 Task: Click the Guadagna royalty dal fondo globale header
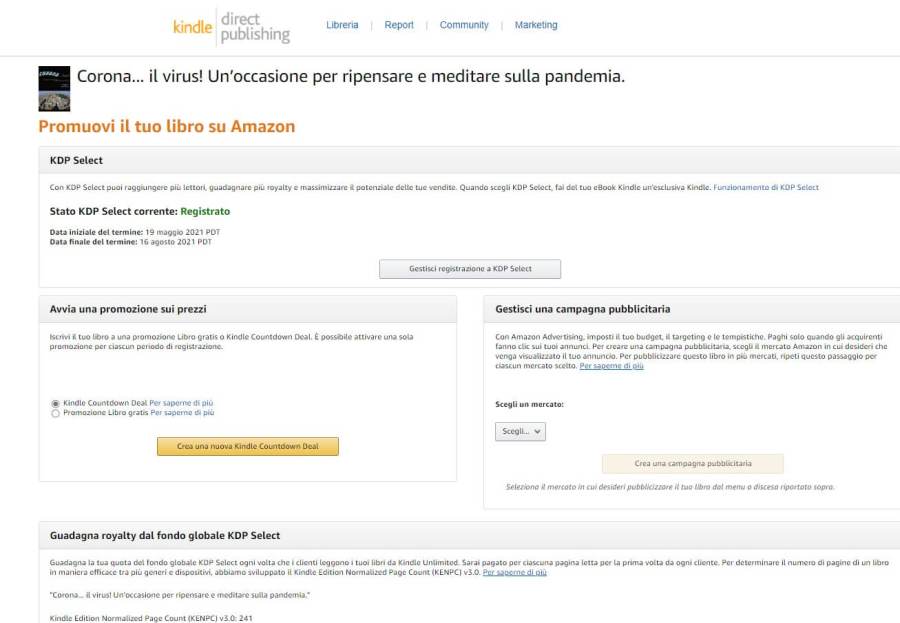tap(165, 536)
